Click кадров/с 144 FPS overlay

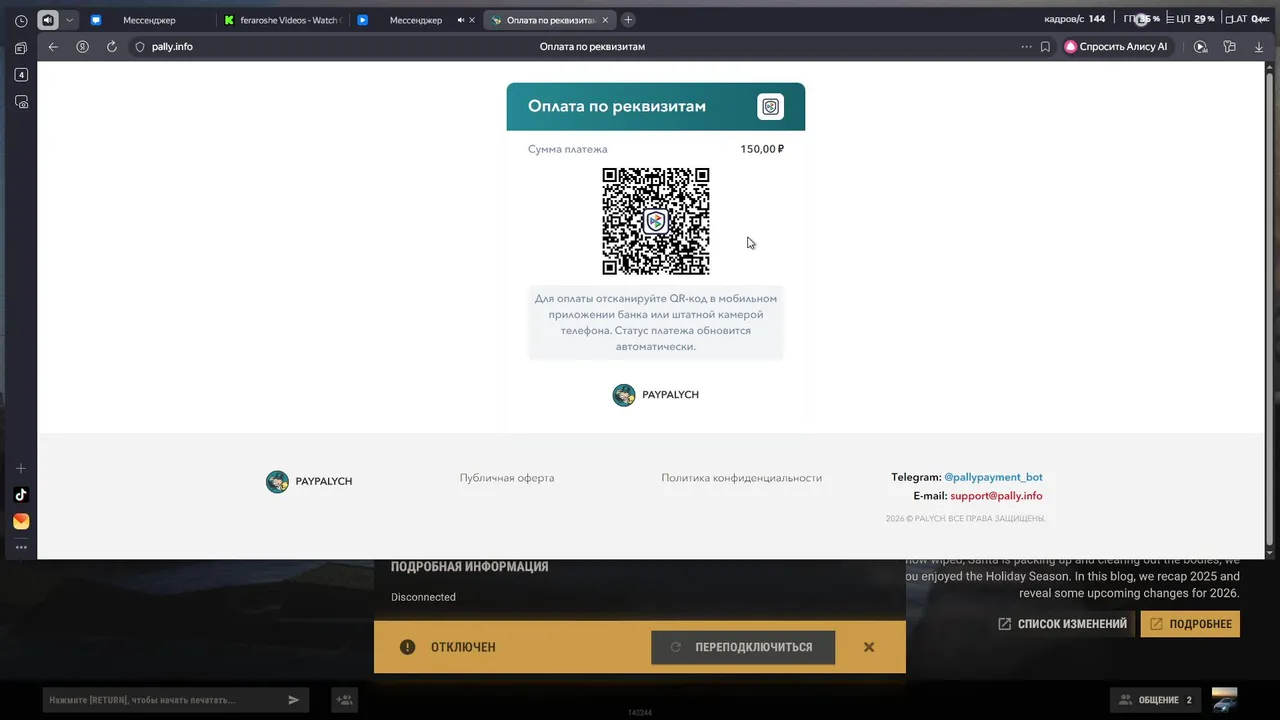[1075, 19]
